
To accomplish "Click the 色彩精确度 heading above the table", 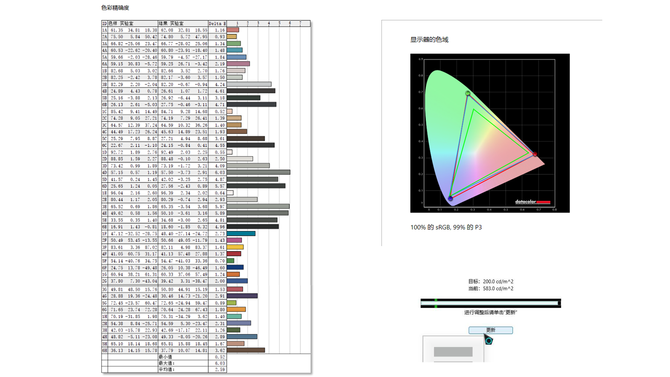I will [115, 8].
